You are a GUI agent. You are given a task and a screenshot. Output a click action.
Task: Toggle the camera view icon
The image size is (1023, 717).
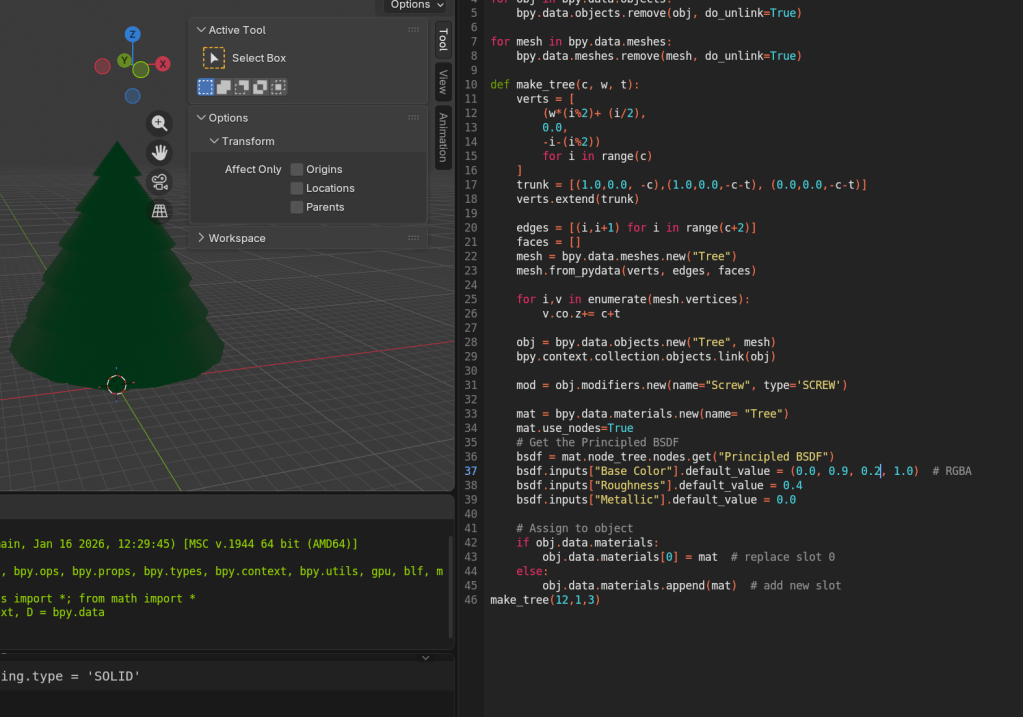point(159,181)
